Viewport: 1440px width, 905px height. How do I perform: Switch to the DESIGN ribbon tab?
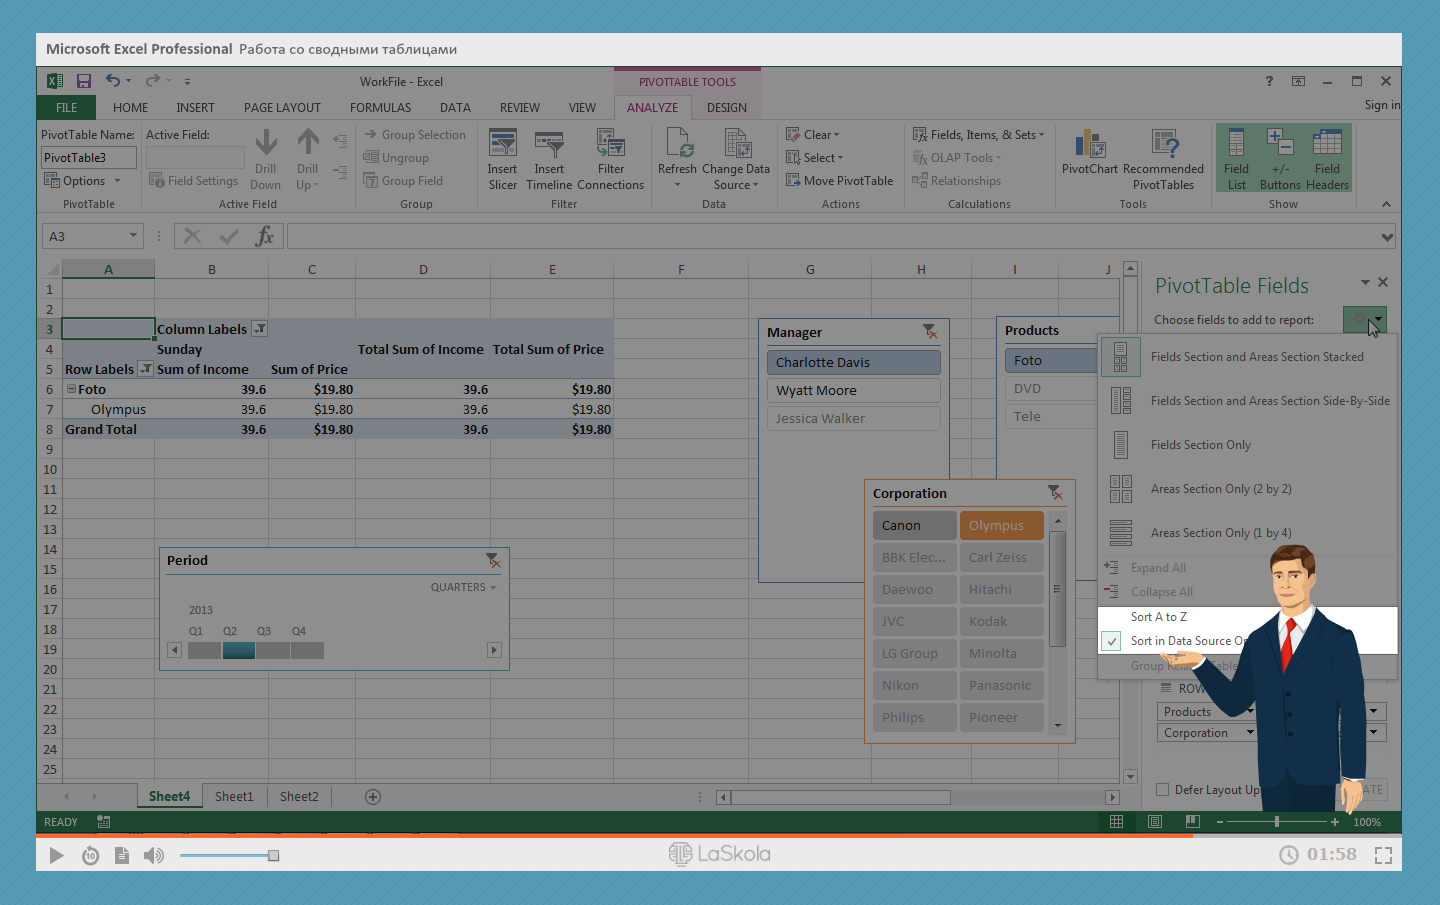pyautogui.click(x=726, y=108)
